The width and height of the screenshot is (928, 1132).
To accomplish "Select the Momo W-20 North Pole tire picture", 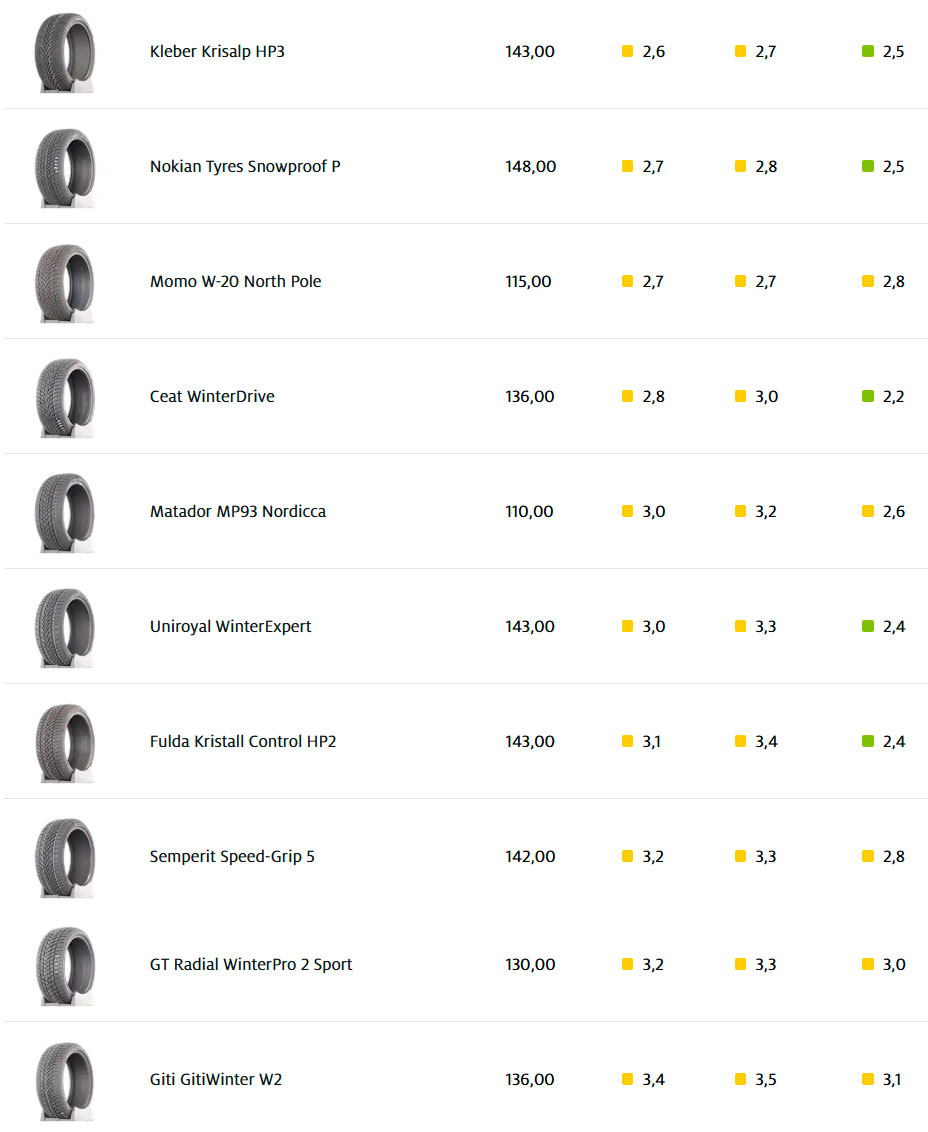I will click(65, 282).
